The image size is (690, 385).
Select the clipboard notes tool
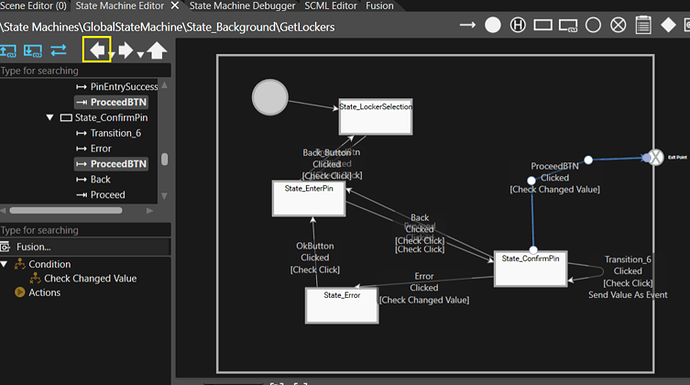(643, 25)
